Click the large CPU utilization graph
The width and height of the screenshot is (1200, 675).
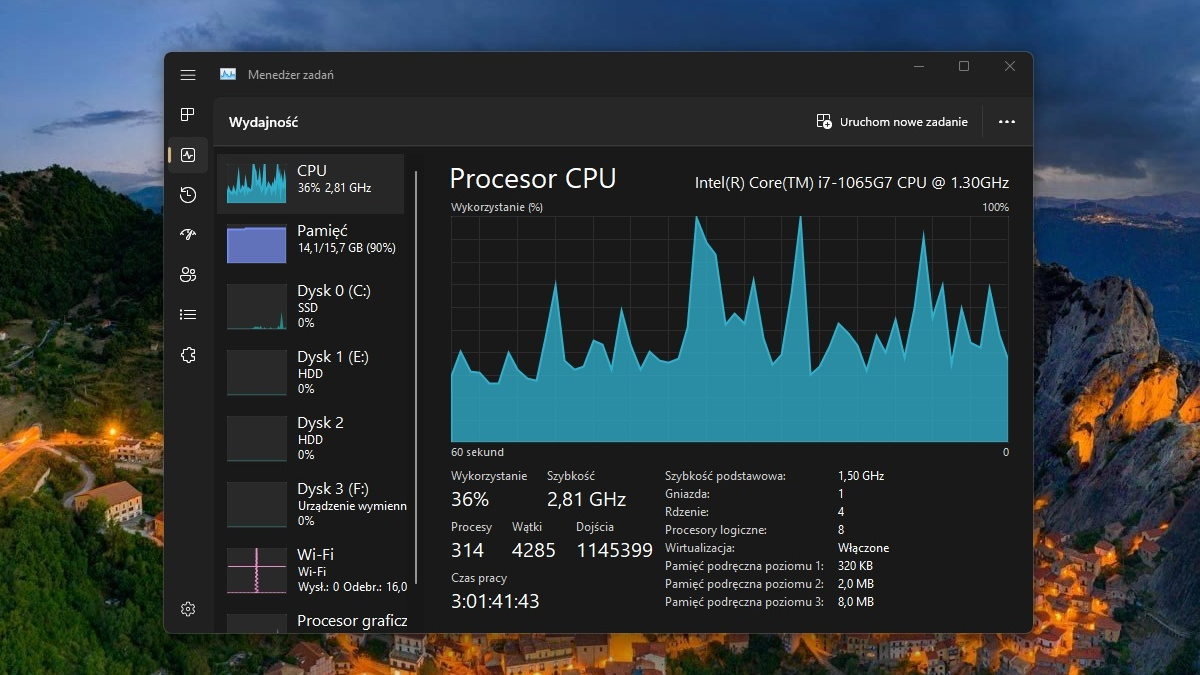click(729, 329)
